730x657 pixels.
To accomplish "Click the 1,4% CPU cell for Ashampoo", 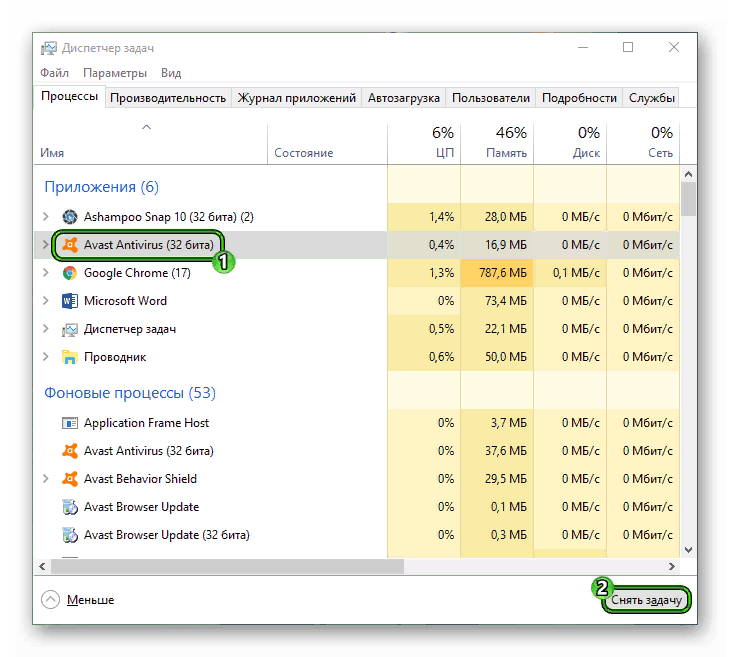I will click(x=424, y=217).
